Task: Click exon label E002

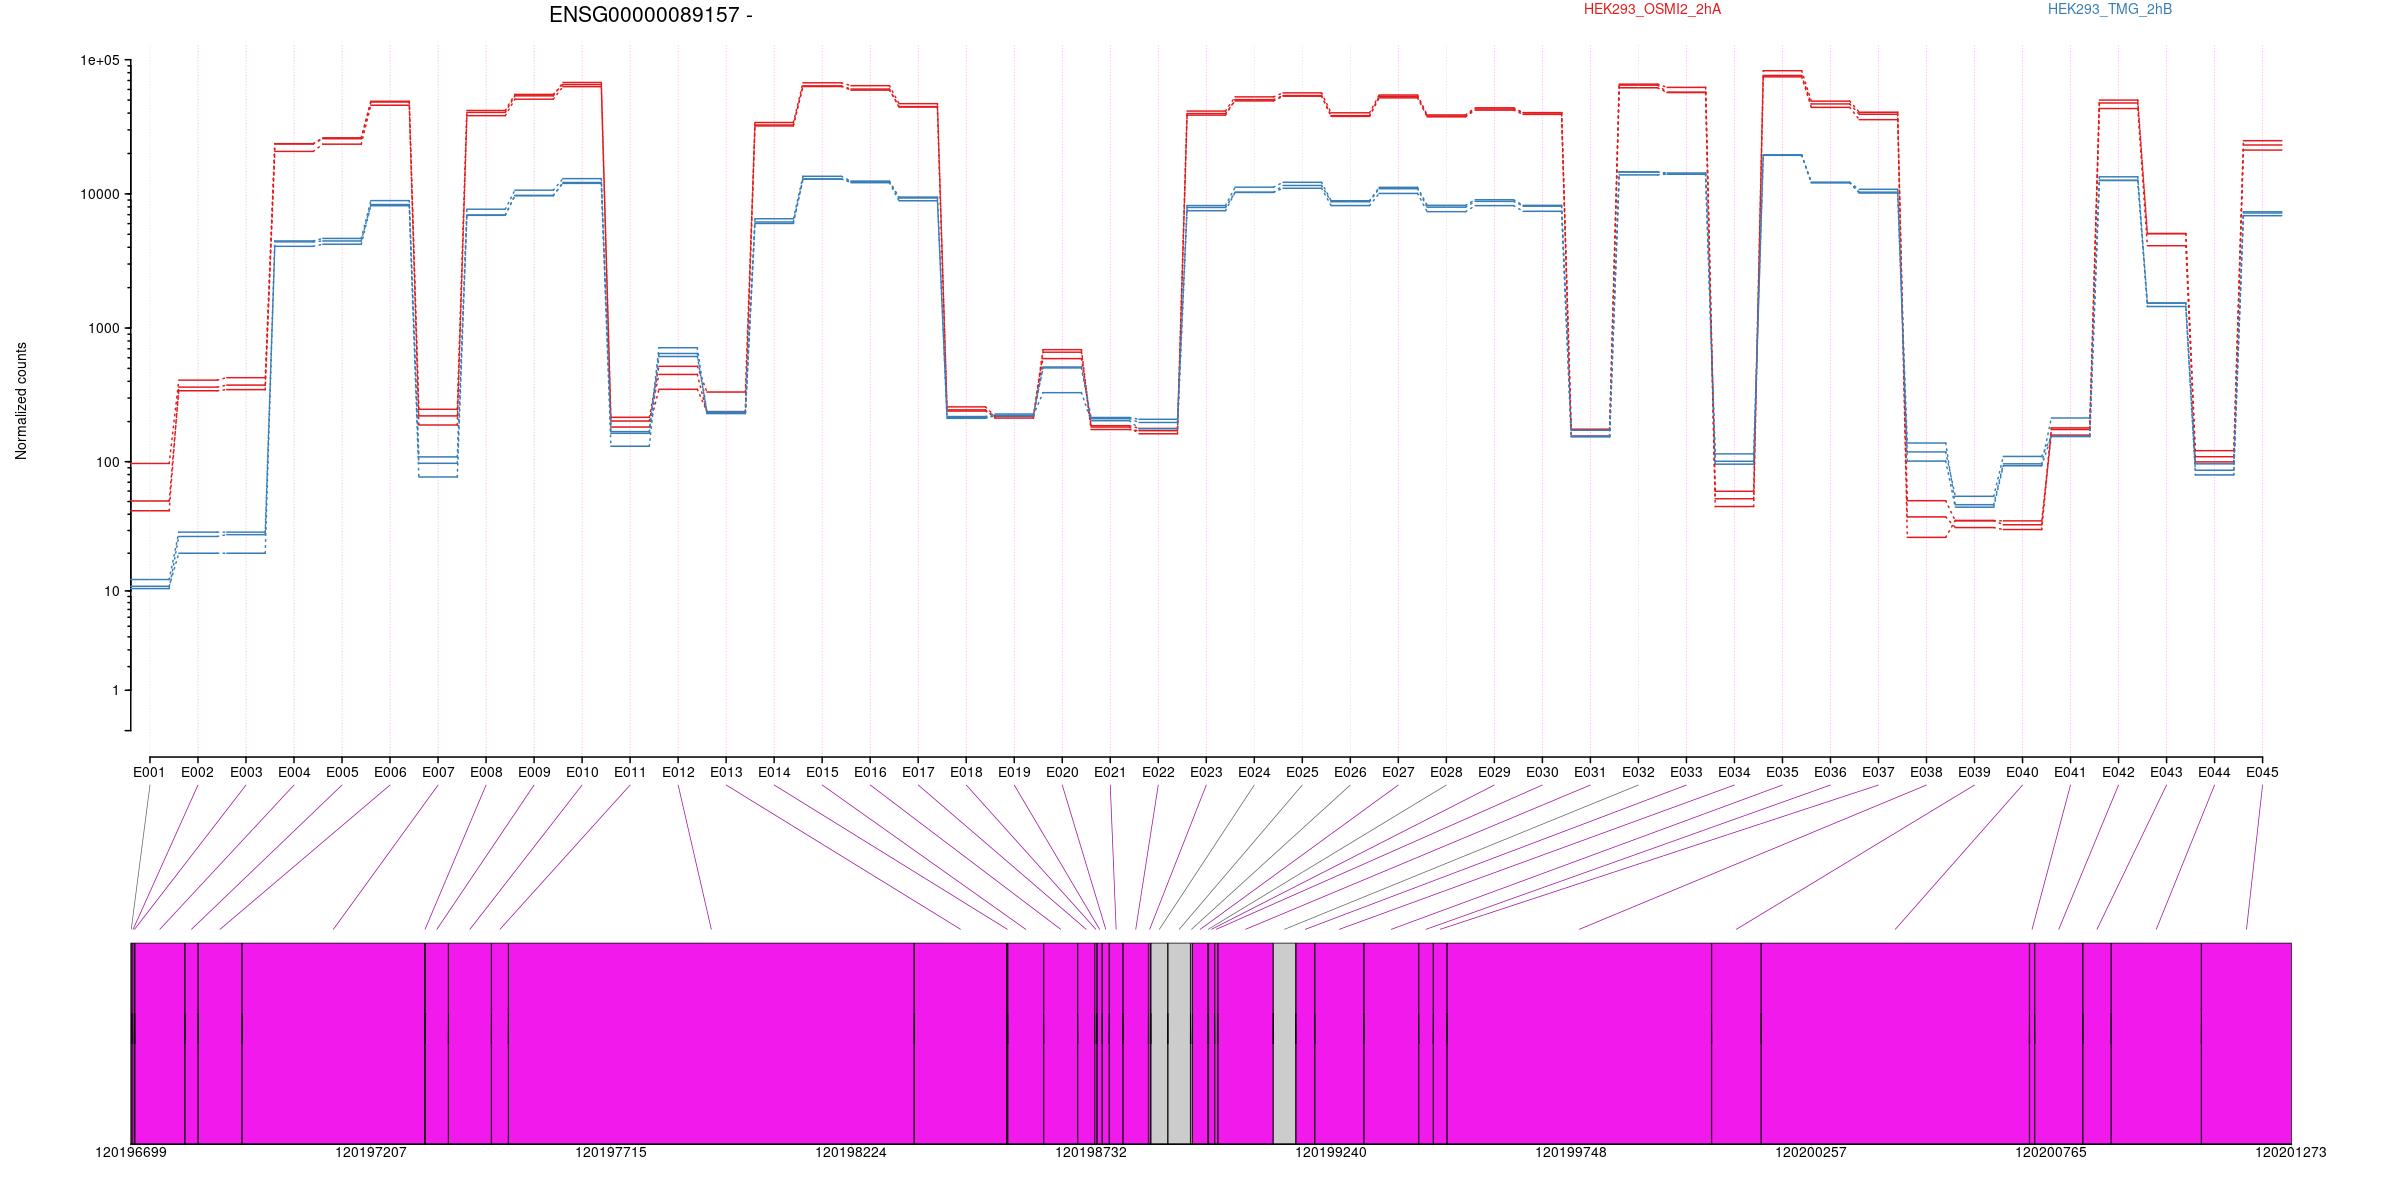Action: (x=197, y=772)
